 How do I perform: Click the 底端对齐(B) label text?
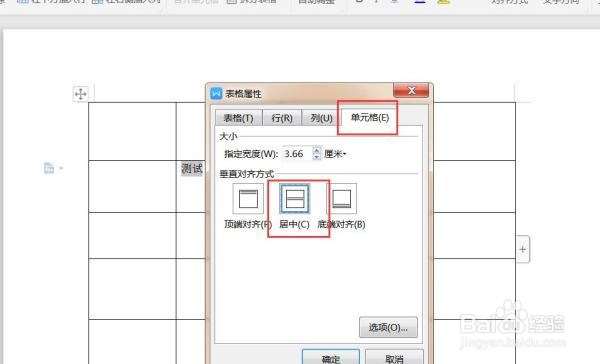[x=341, y=224]
